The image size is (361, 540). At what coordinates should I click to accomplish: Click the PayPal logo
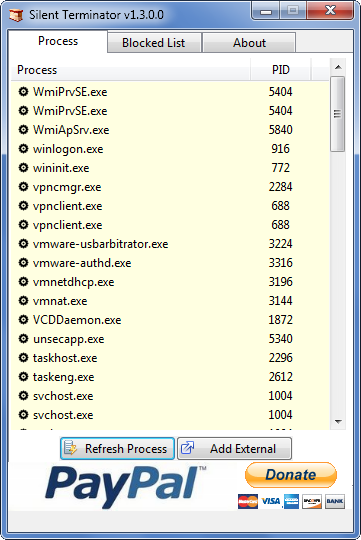(x=126, y=486)
